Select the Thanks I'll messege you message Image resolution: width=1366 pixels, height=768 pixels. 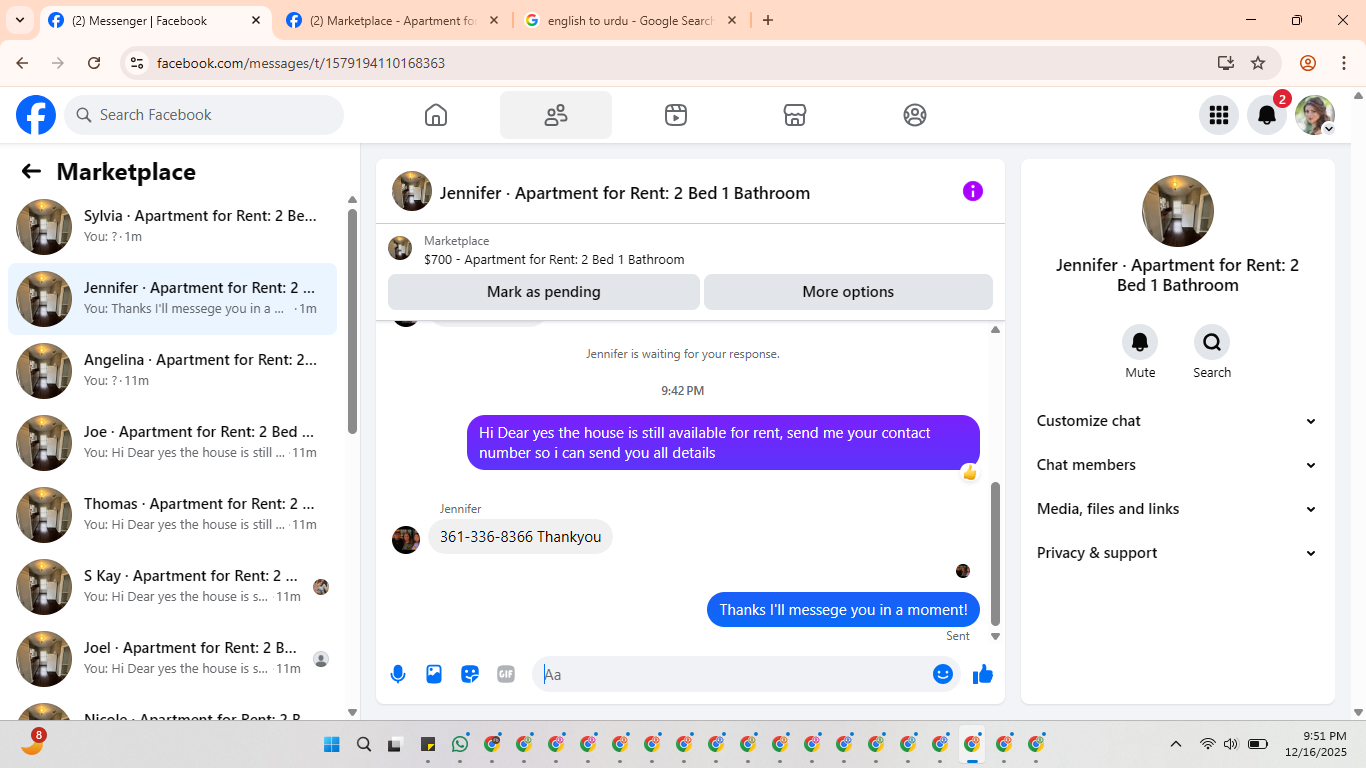tap(843, 610)
